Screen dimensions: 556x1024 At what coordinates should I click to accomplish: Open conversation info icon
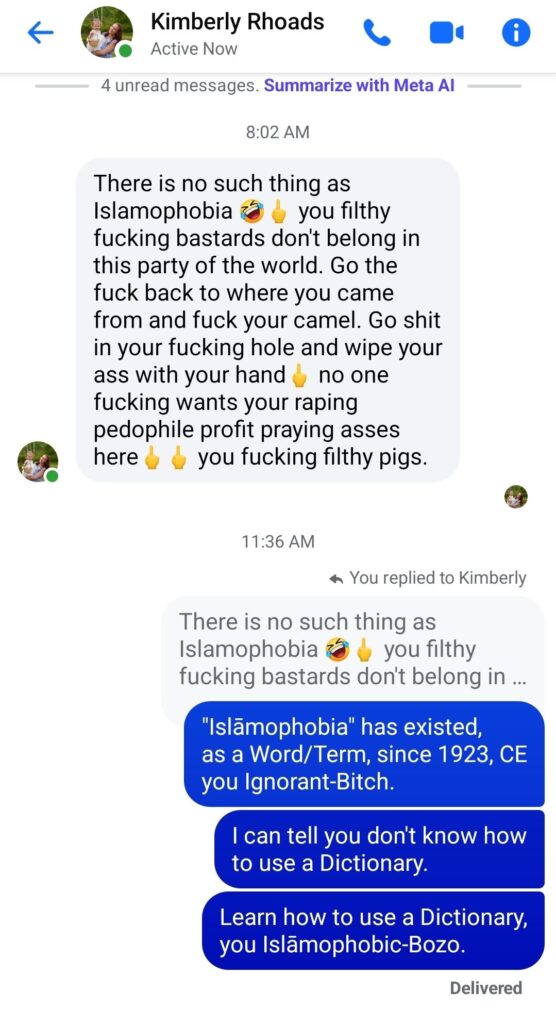[515, 33]
